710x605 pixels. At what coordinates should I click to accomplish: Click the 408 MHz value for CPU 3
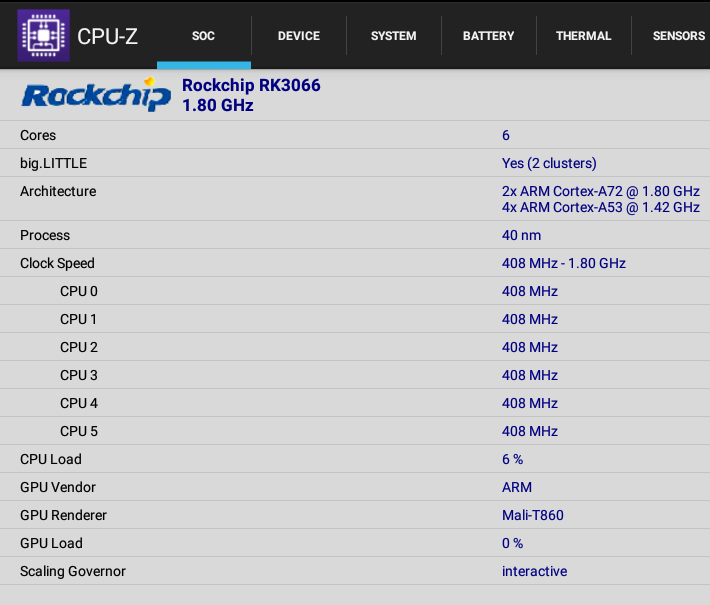click(x=530, y=375)
